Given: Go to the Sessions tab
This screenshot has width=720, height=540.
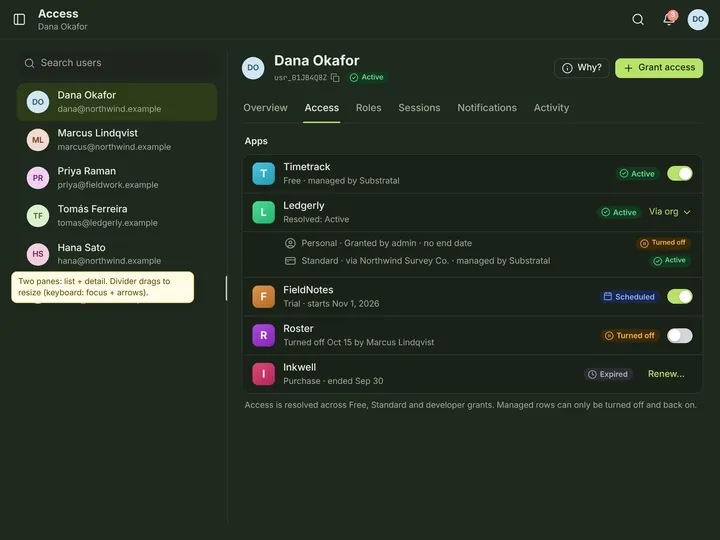Looking at the screenshot, I should 419,108.
